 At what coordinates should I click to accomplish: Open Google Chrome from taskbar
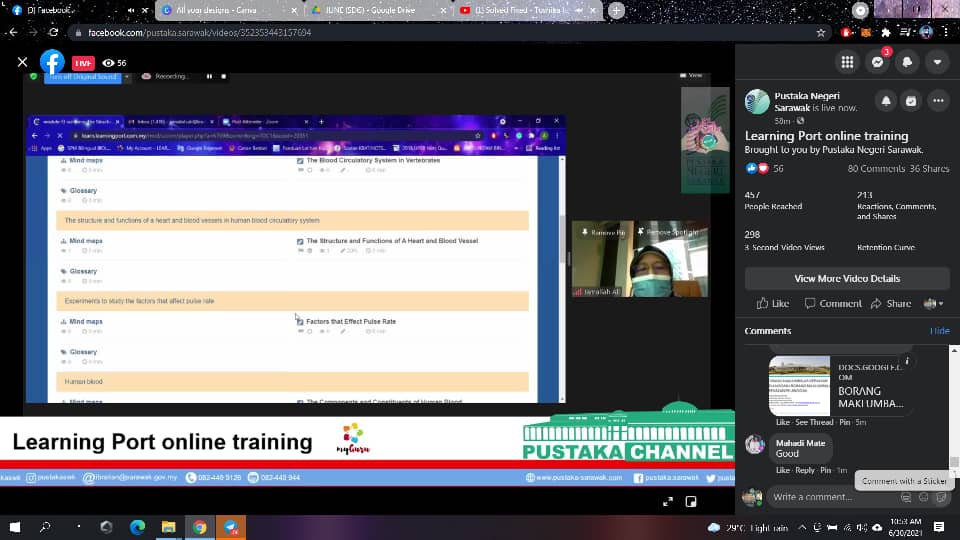point(200,527)
